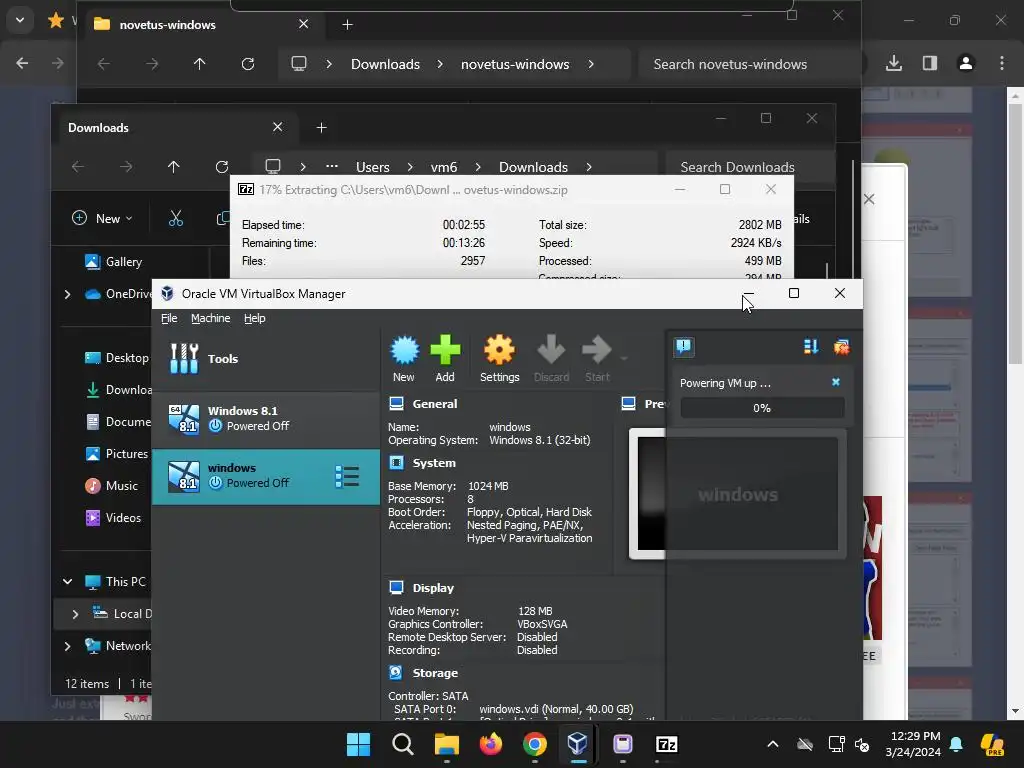Click the Storage section header

click(x=435, y=673)
